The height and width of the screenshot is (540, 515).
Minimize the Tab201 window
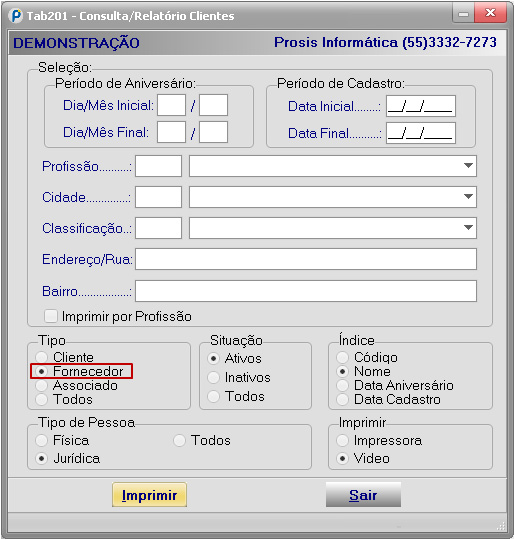click(463, 14)
